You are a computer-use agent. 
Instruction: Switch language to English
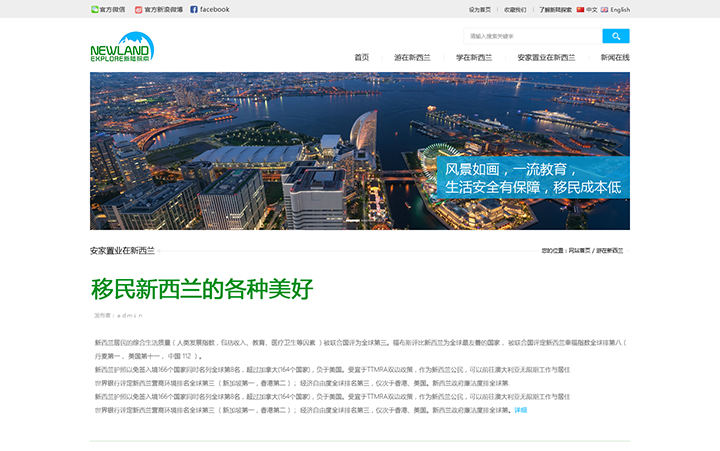(620, 9)
